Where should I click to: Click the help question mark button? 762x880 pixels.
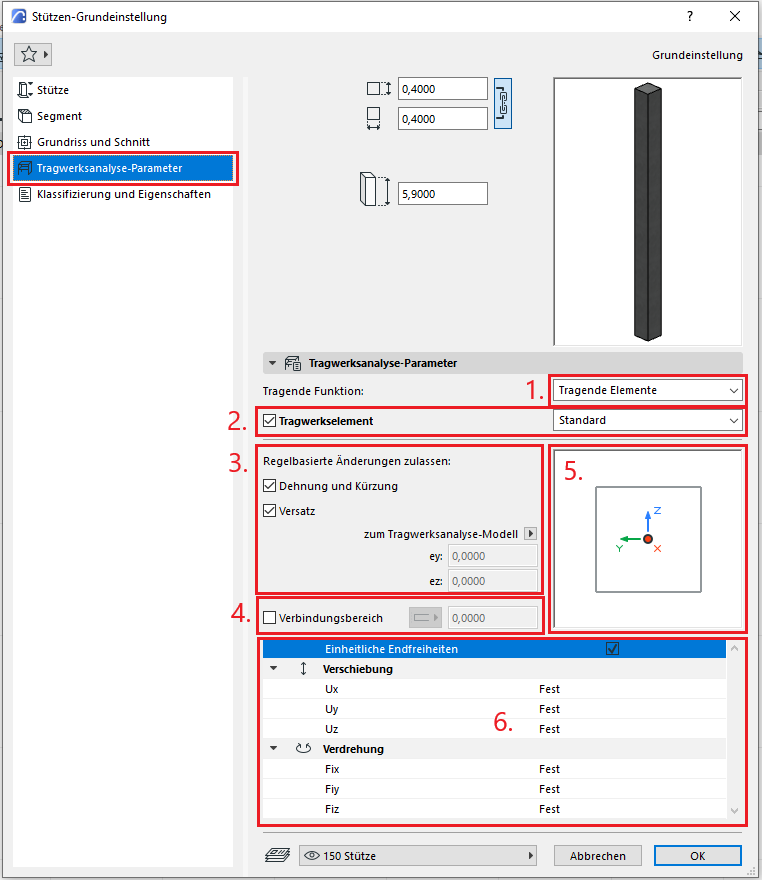tap(690, 16)
